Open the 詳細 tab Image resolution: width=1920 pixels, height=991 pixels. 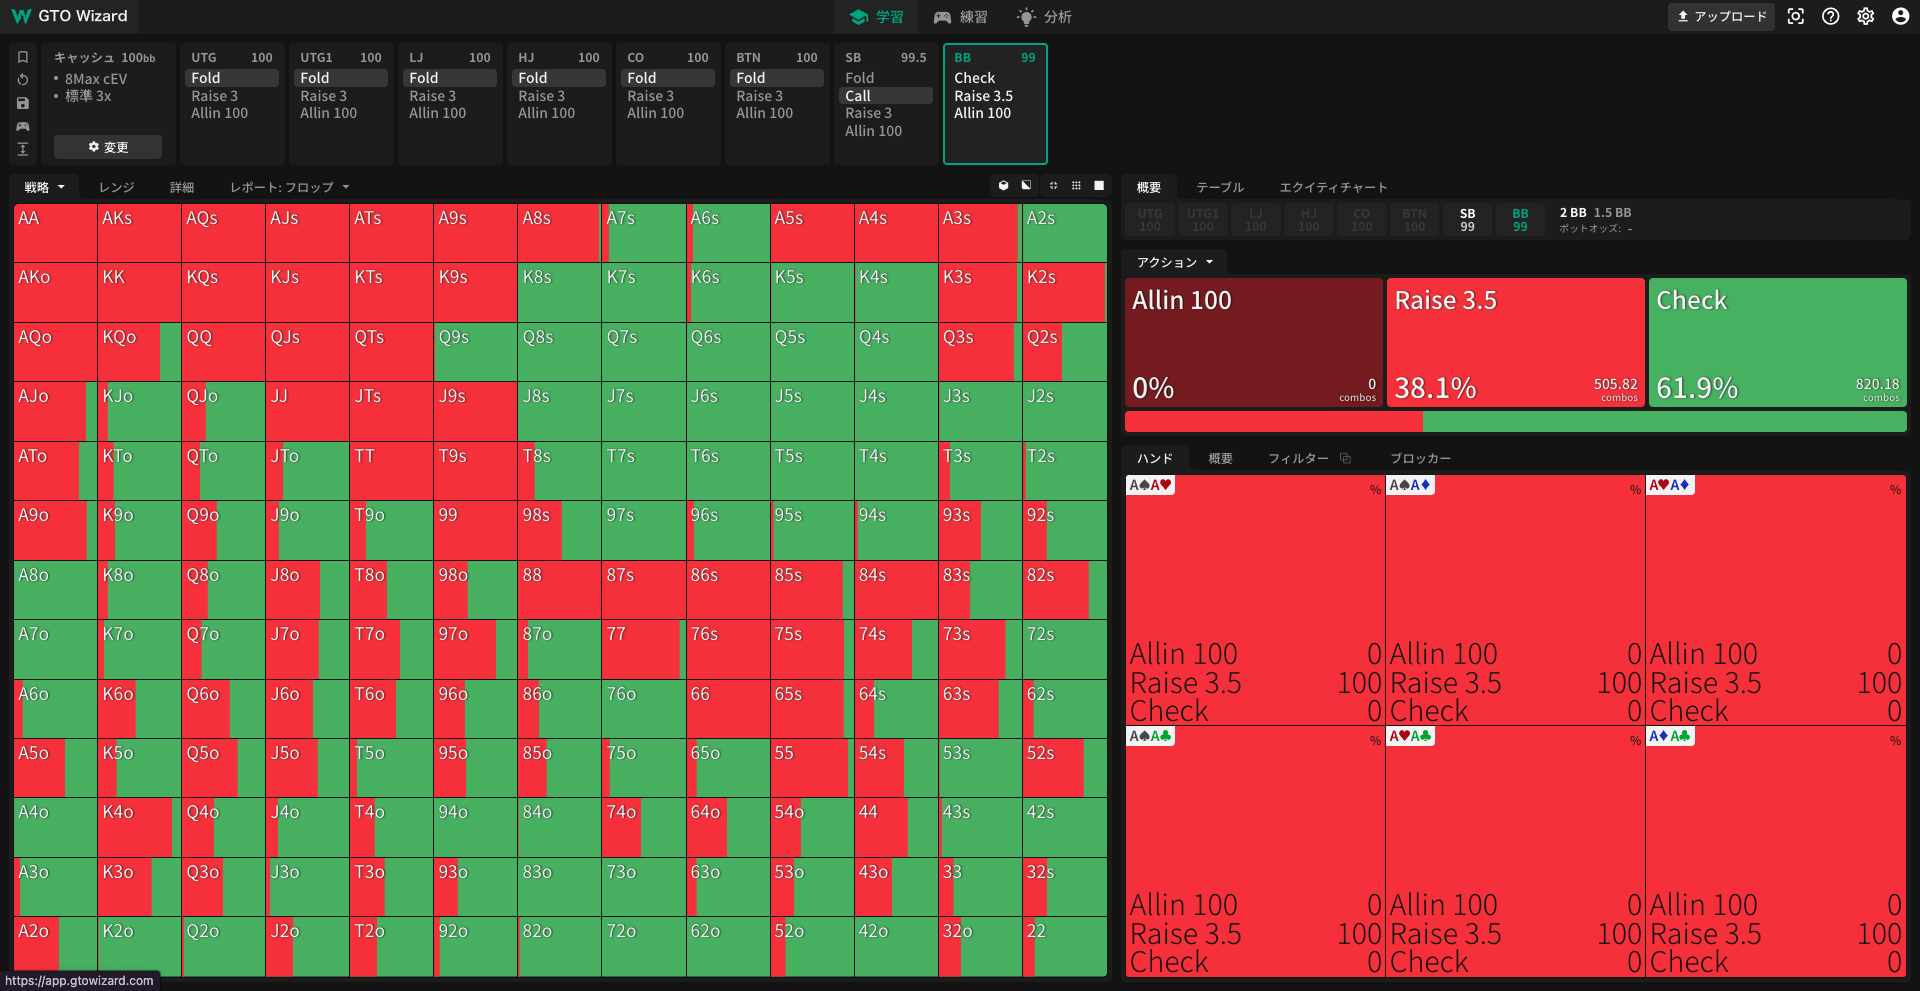pos(182,187)
